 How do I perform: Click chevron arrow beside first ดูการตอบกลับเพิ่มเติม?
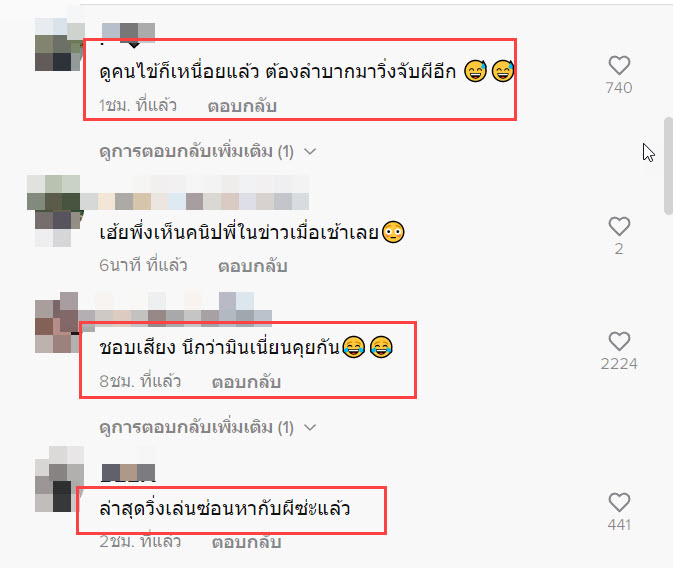(x=310, y=152)
